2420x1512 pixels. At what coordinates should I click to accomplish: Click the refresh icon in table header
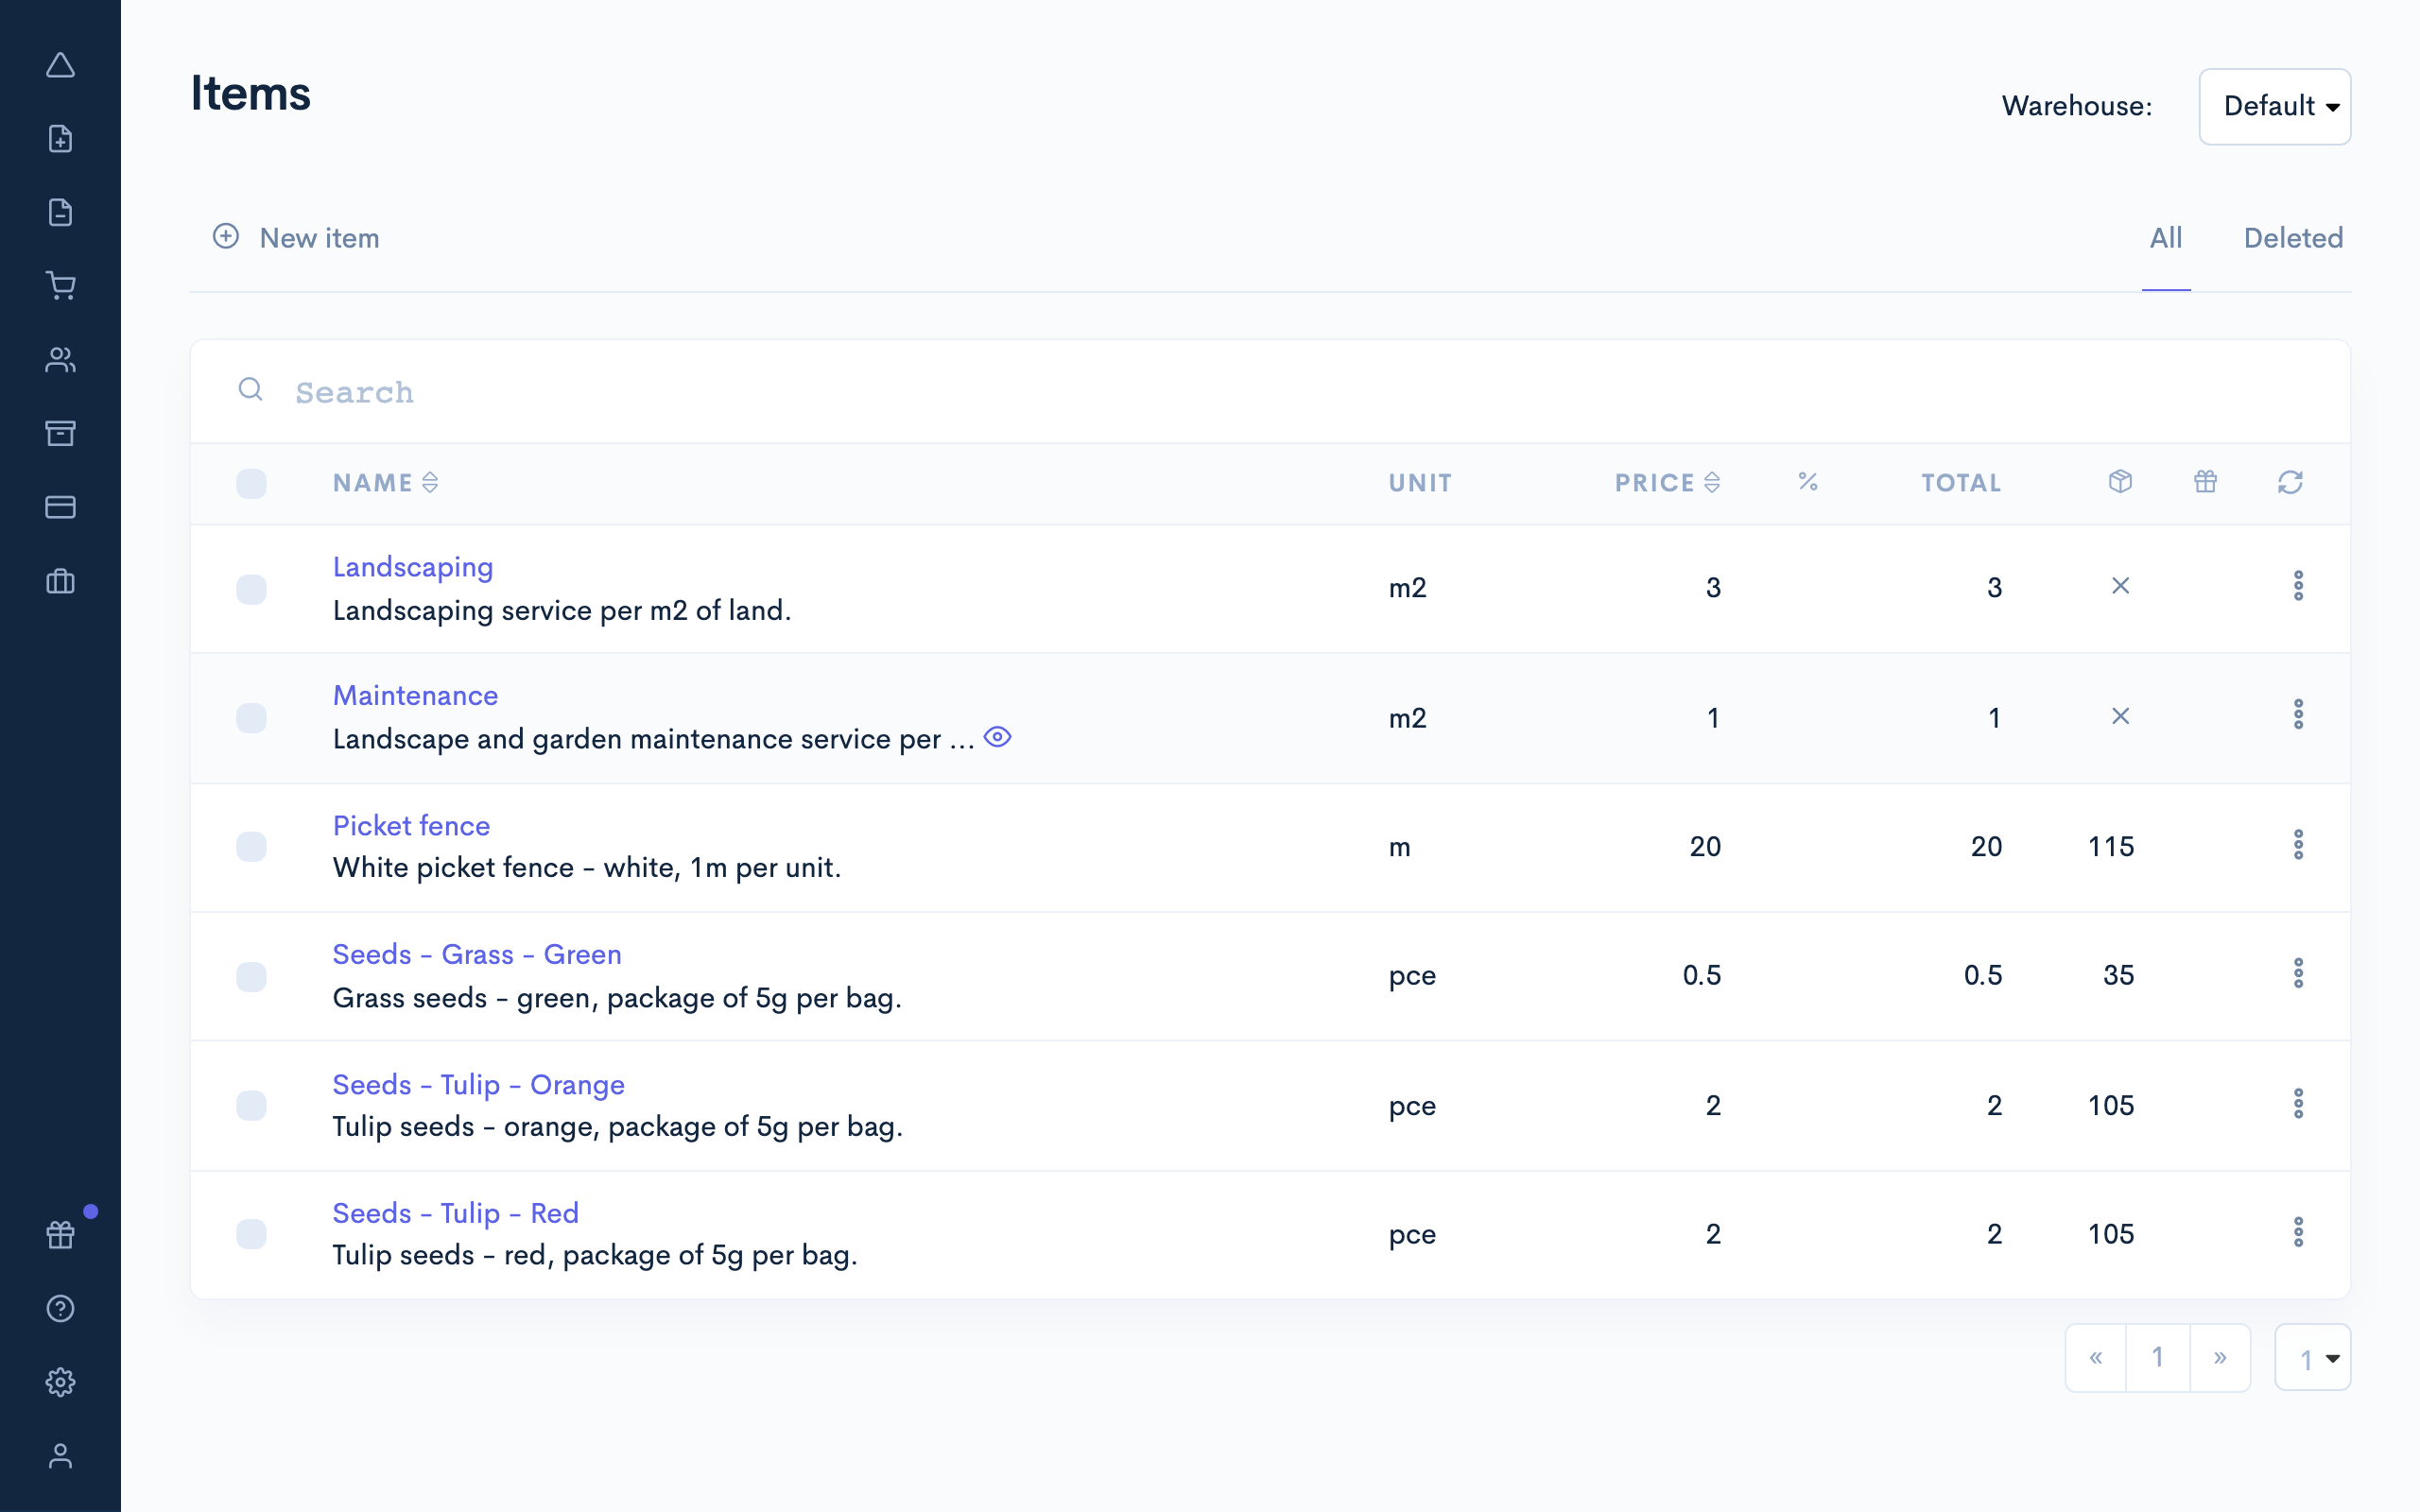(x=2289, y=483)
